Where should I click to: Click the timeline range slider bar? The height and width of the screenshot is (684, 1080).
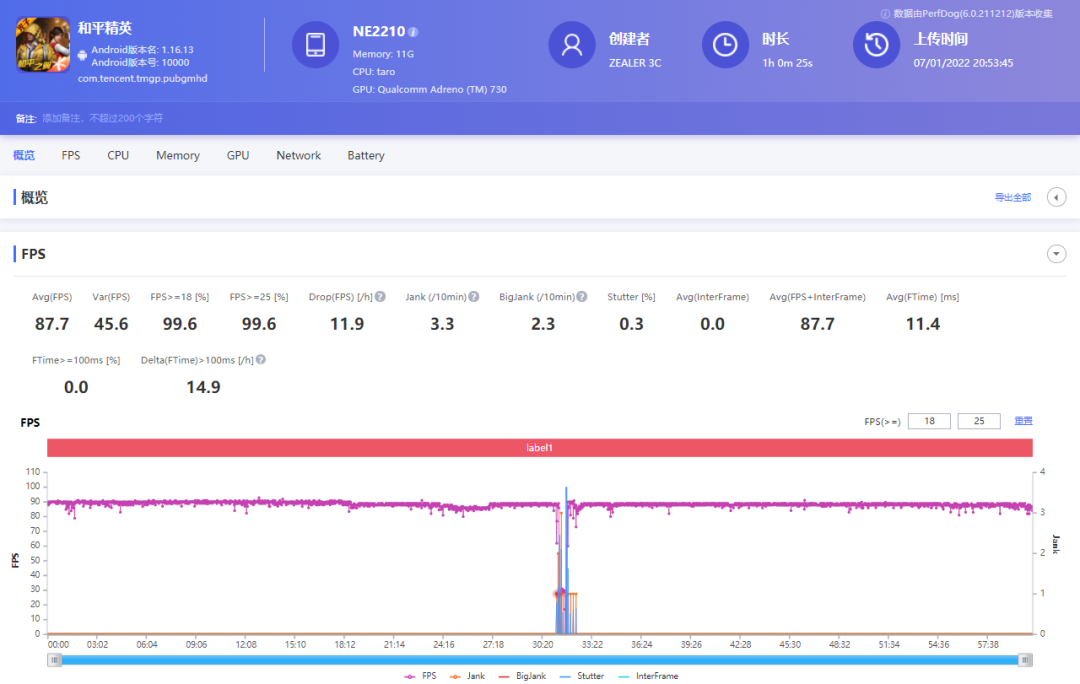[540, 660]
